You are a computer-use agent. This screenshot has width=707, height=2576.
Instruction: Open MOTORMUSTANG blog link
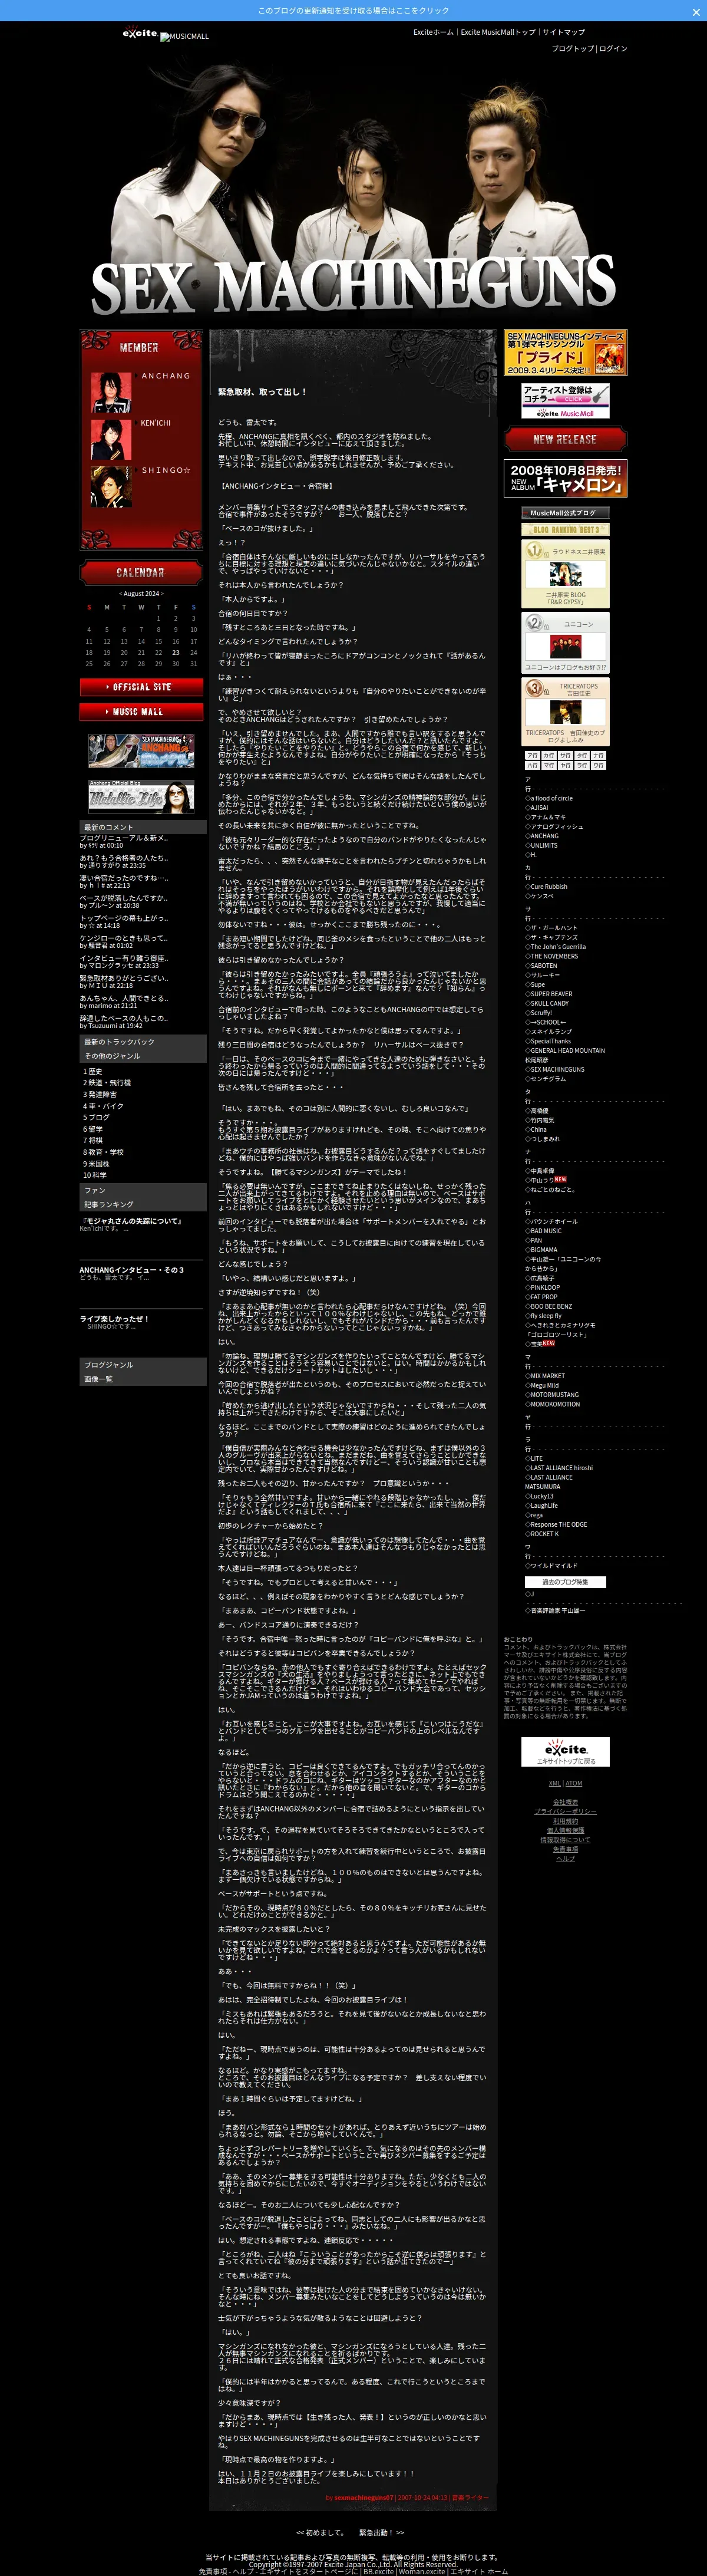[554, 1395]
